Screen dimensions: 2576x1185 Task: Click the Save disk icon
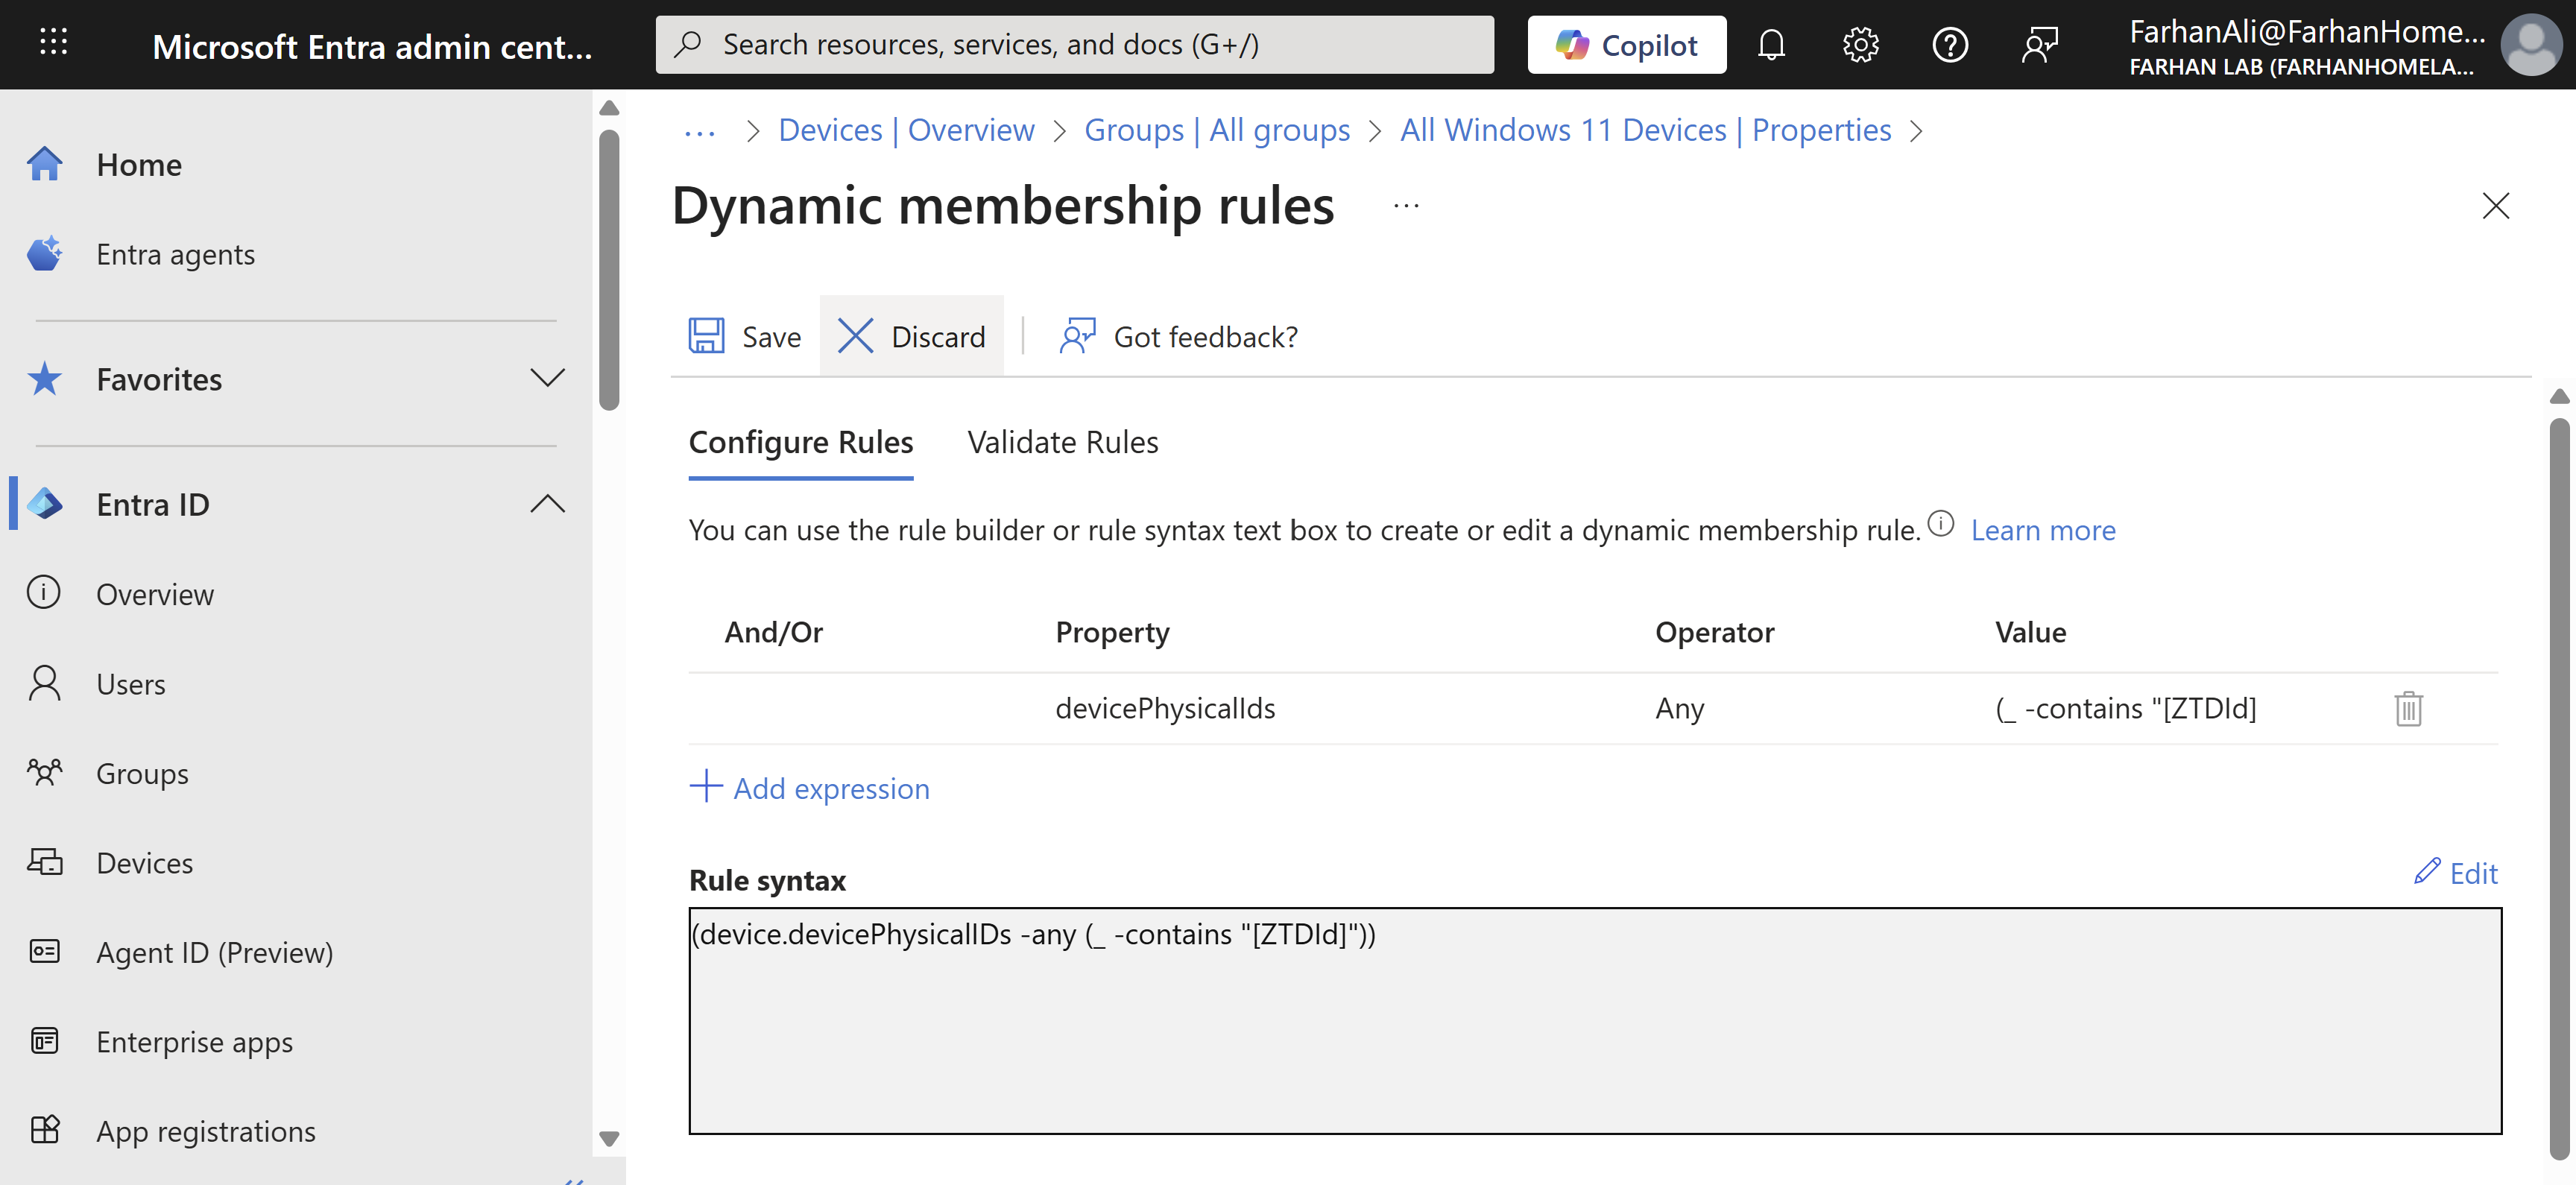(x=706, y=336)
